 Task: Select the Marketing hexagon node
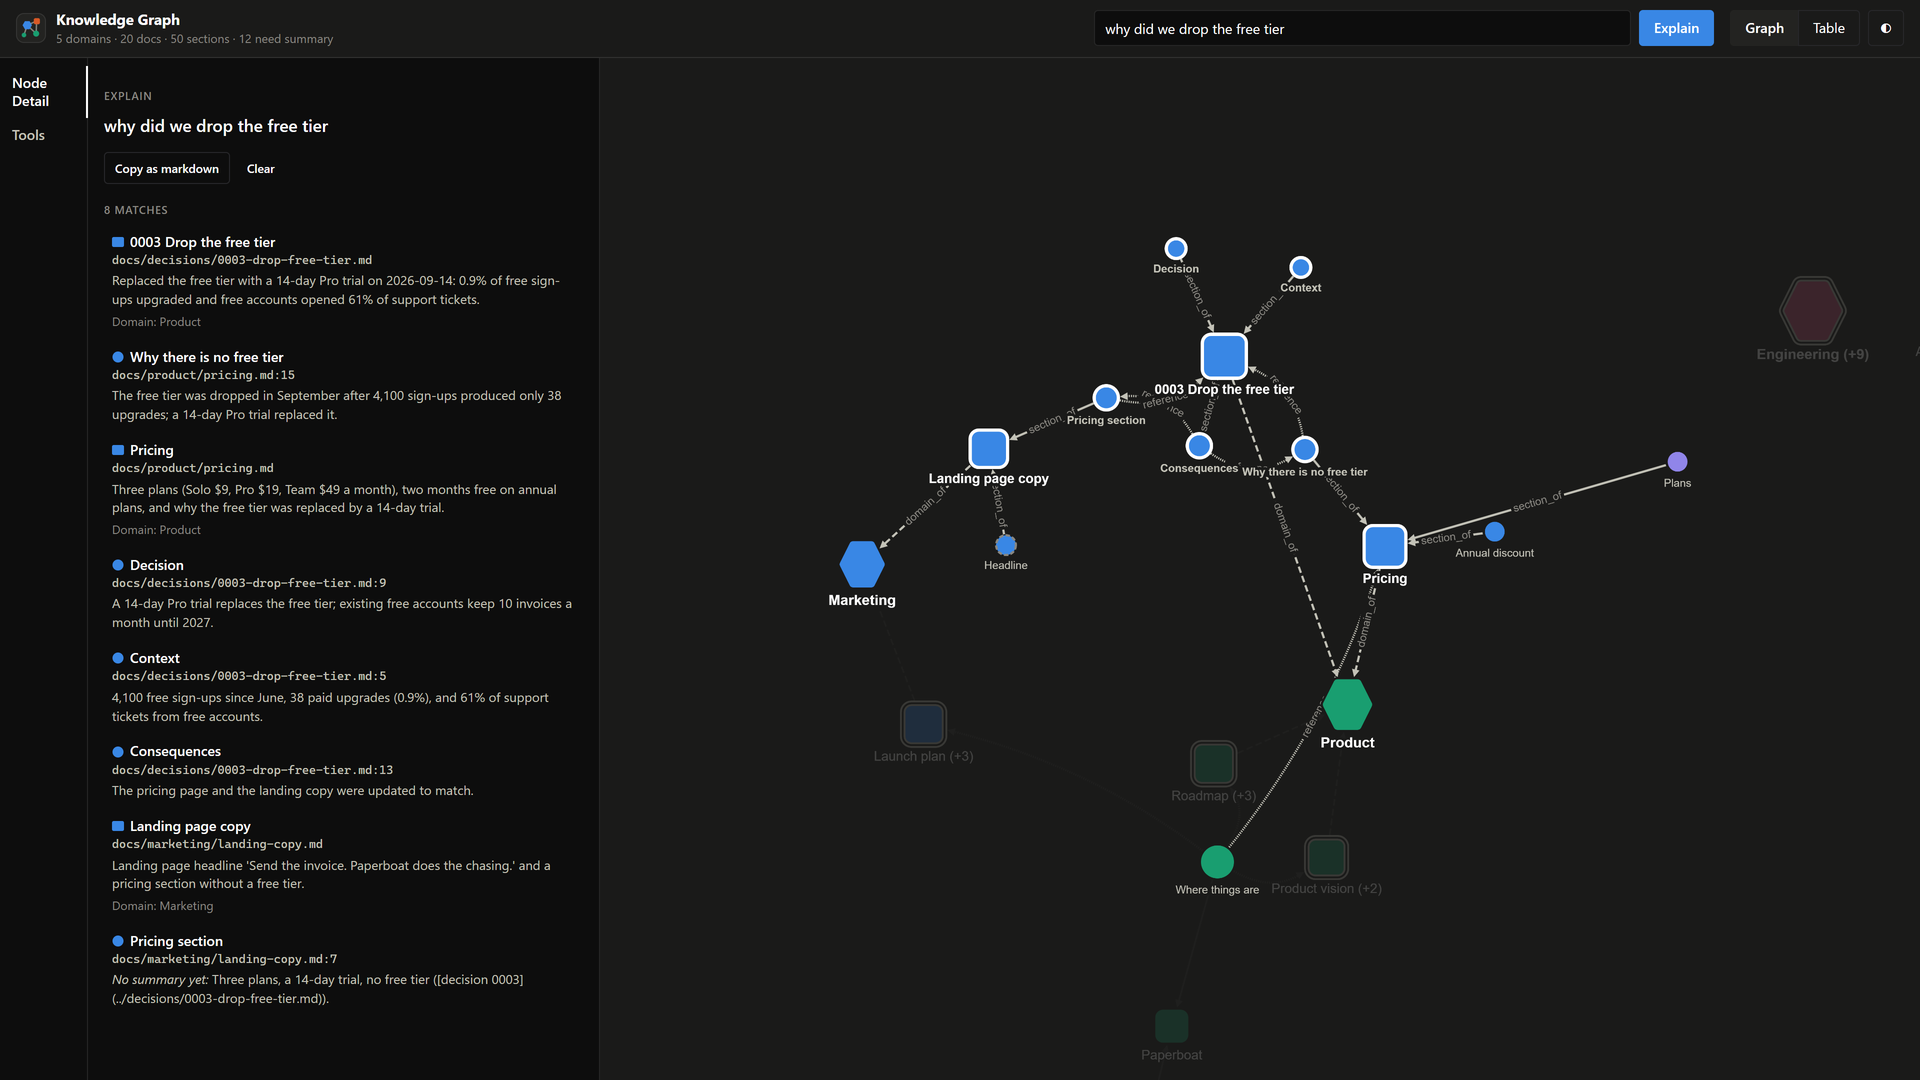click(862, 564)
